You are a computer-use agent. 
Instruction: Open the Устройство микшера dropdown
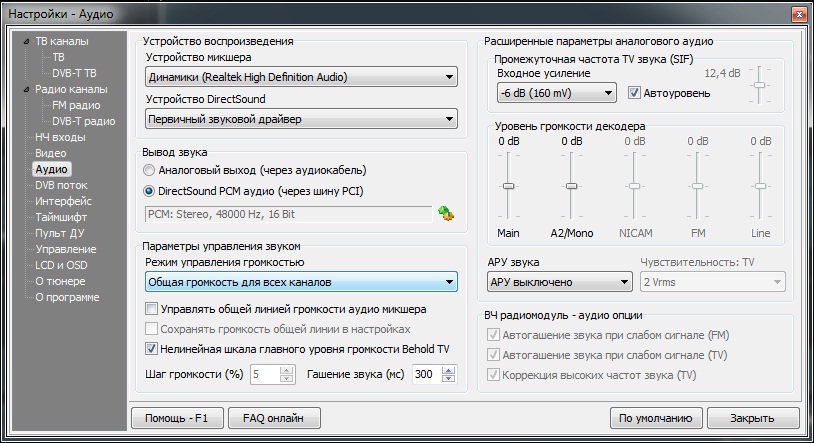tap(300, 77)
